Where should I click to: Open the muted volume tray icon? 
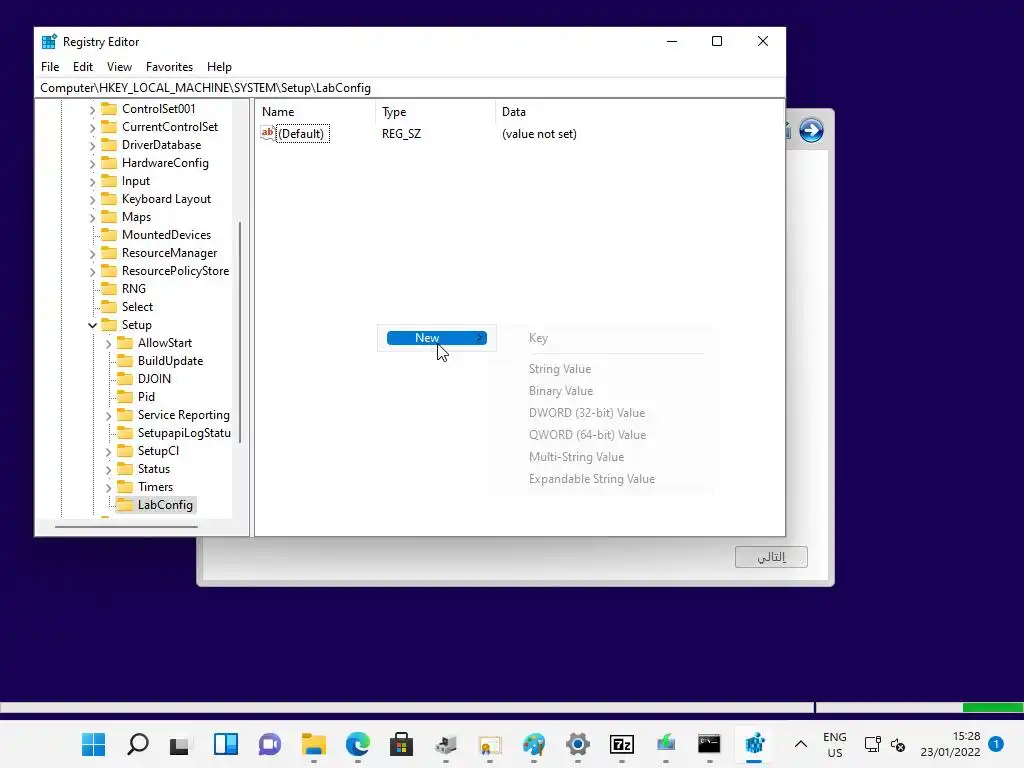[898, 745]
